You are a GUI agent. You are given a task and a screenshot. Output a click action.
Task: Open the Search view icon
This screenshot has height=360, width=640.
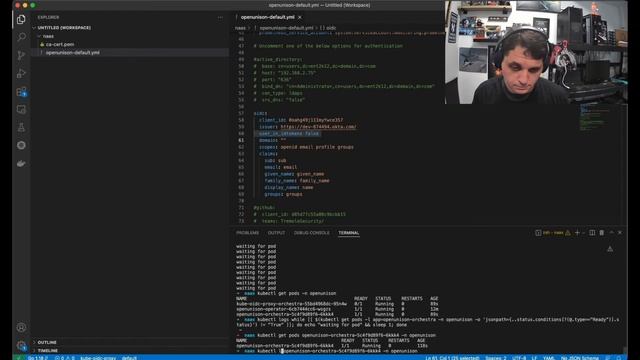(x=21, y=37)
